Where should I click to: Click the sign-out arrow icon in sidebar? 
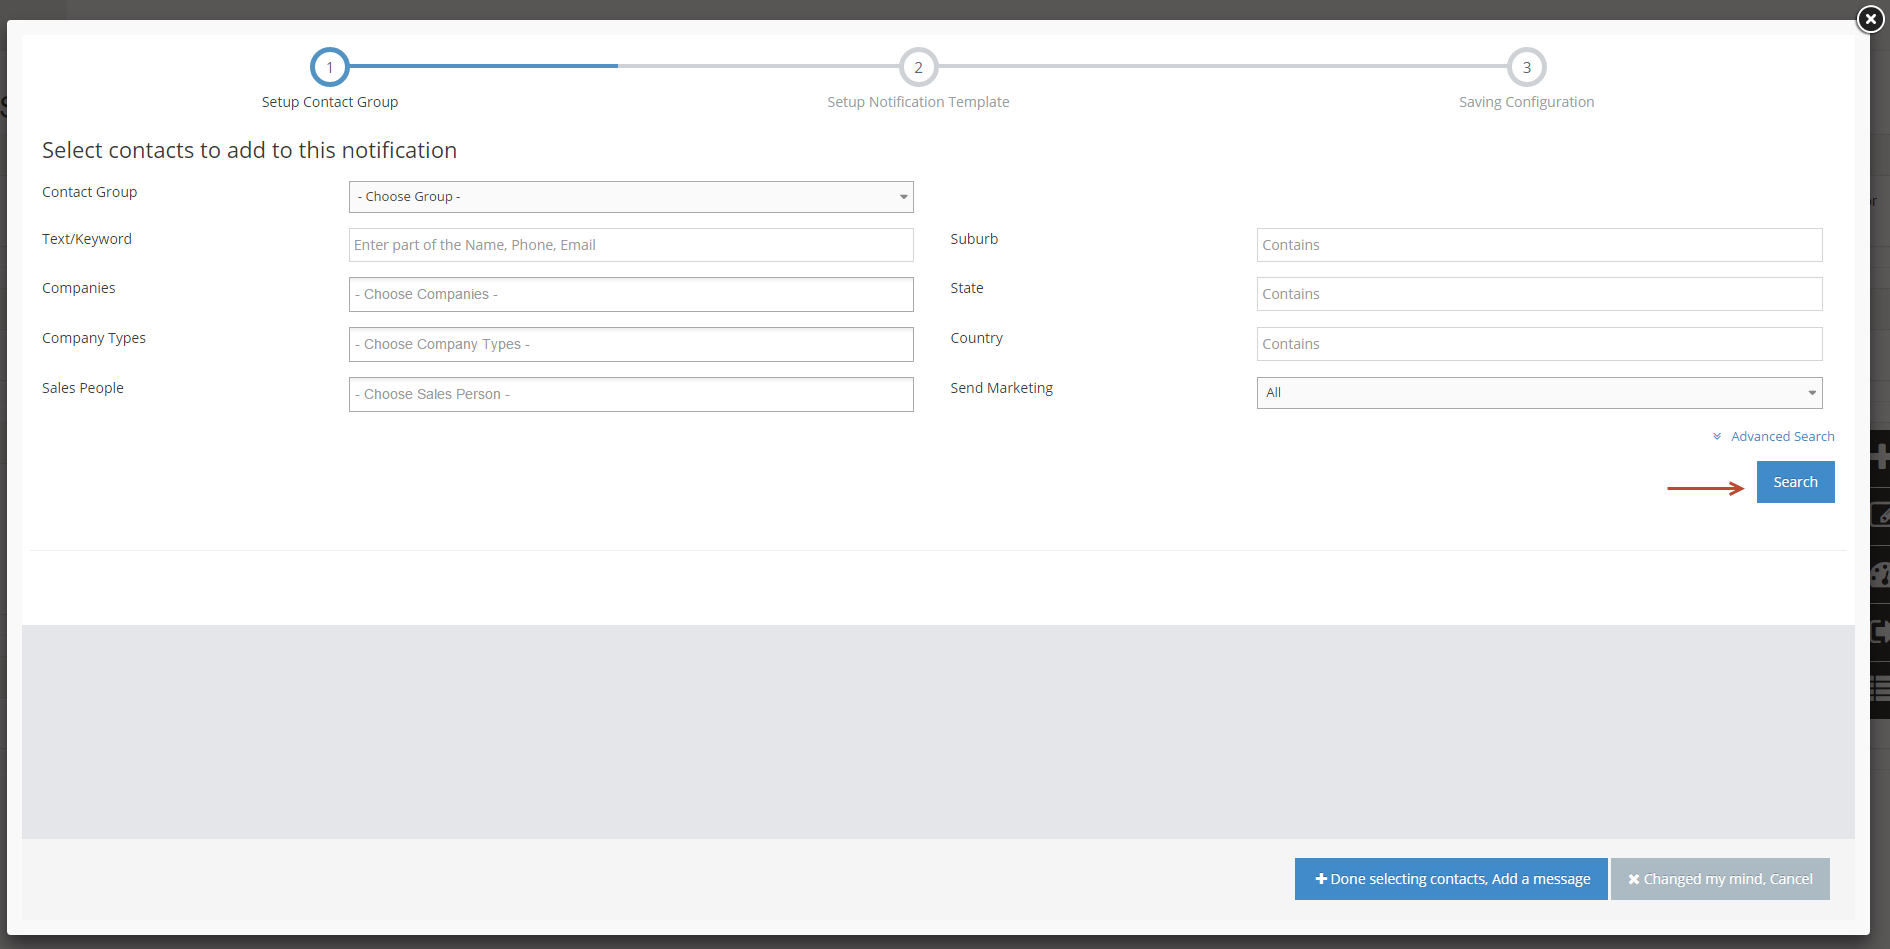1880,631
